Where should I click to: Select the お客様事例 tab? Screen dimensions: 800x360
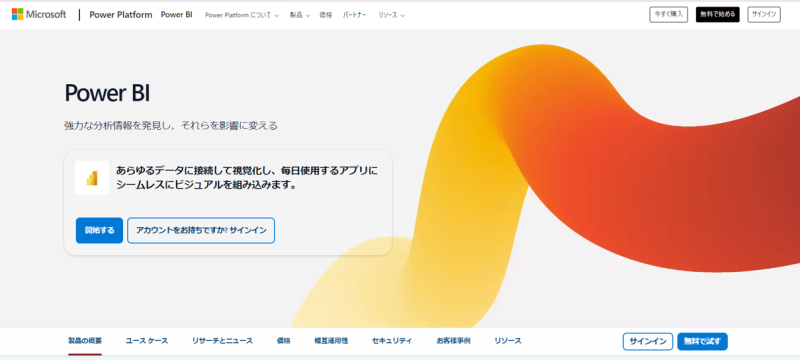point(453,341)
